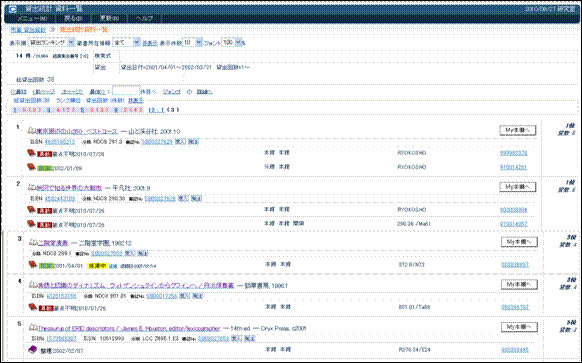Image resolution: width=582 pixels, height=363 pixels.
Task: Open the entry 2 title link from 平凡社
Action: point(69,188)
